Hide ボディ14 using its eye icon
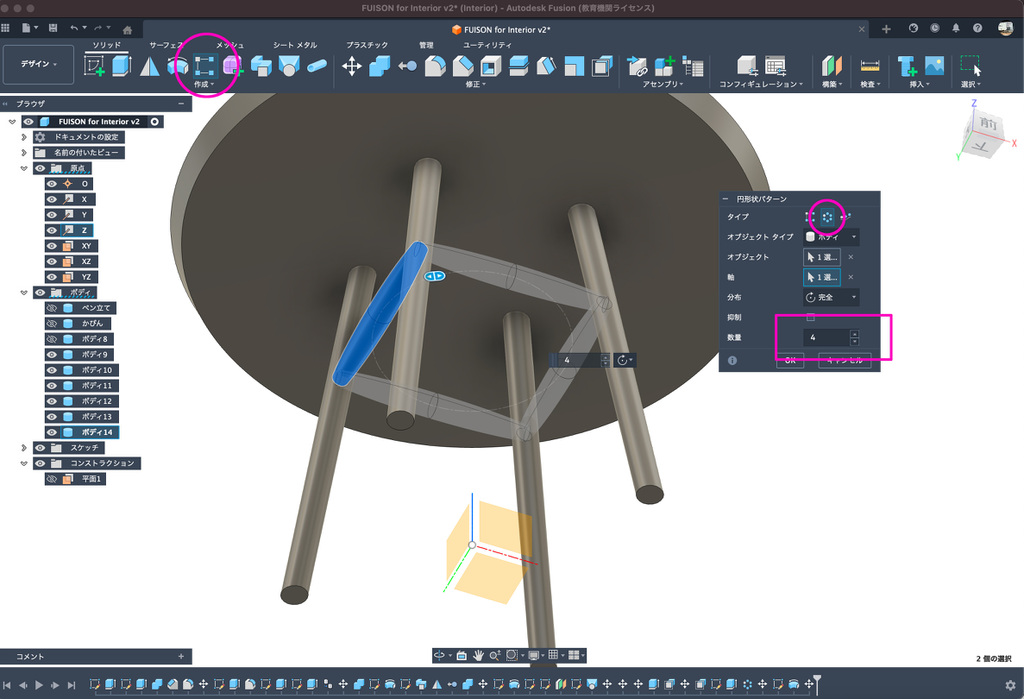1024x699 pixels. (51, 432)
